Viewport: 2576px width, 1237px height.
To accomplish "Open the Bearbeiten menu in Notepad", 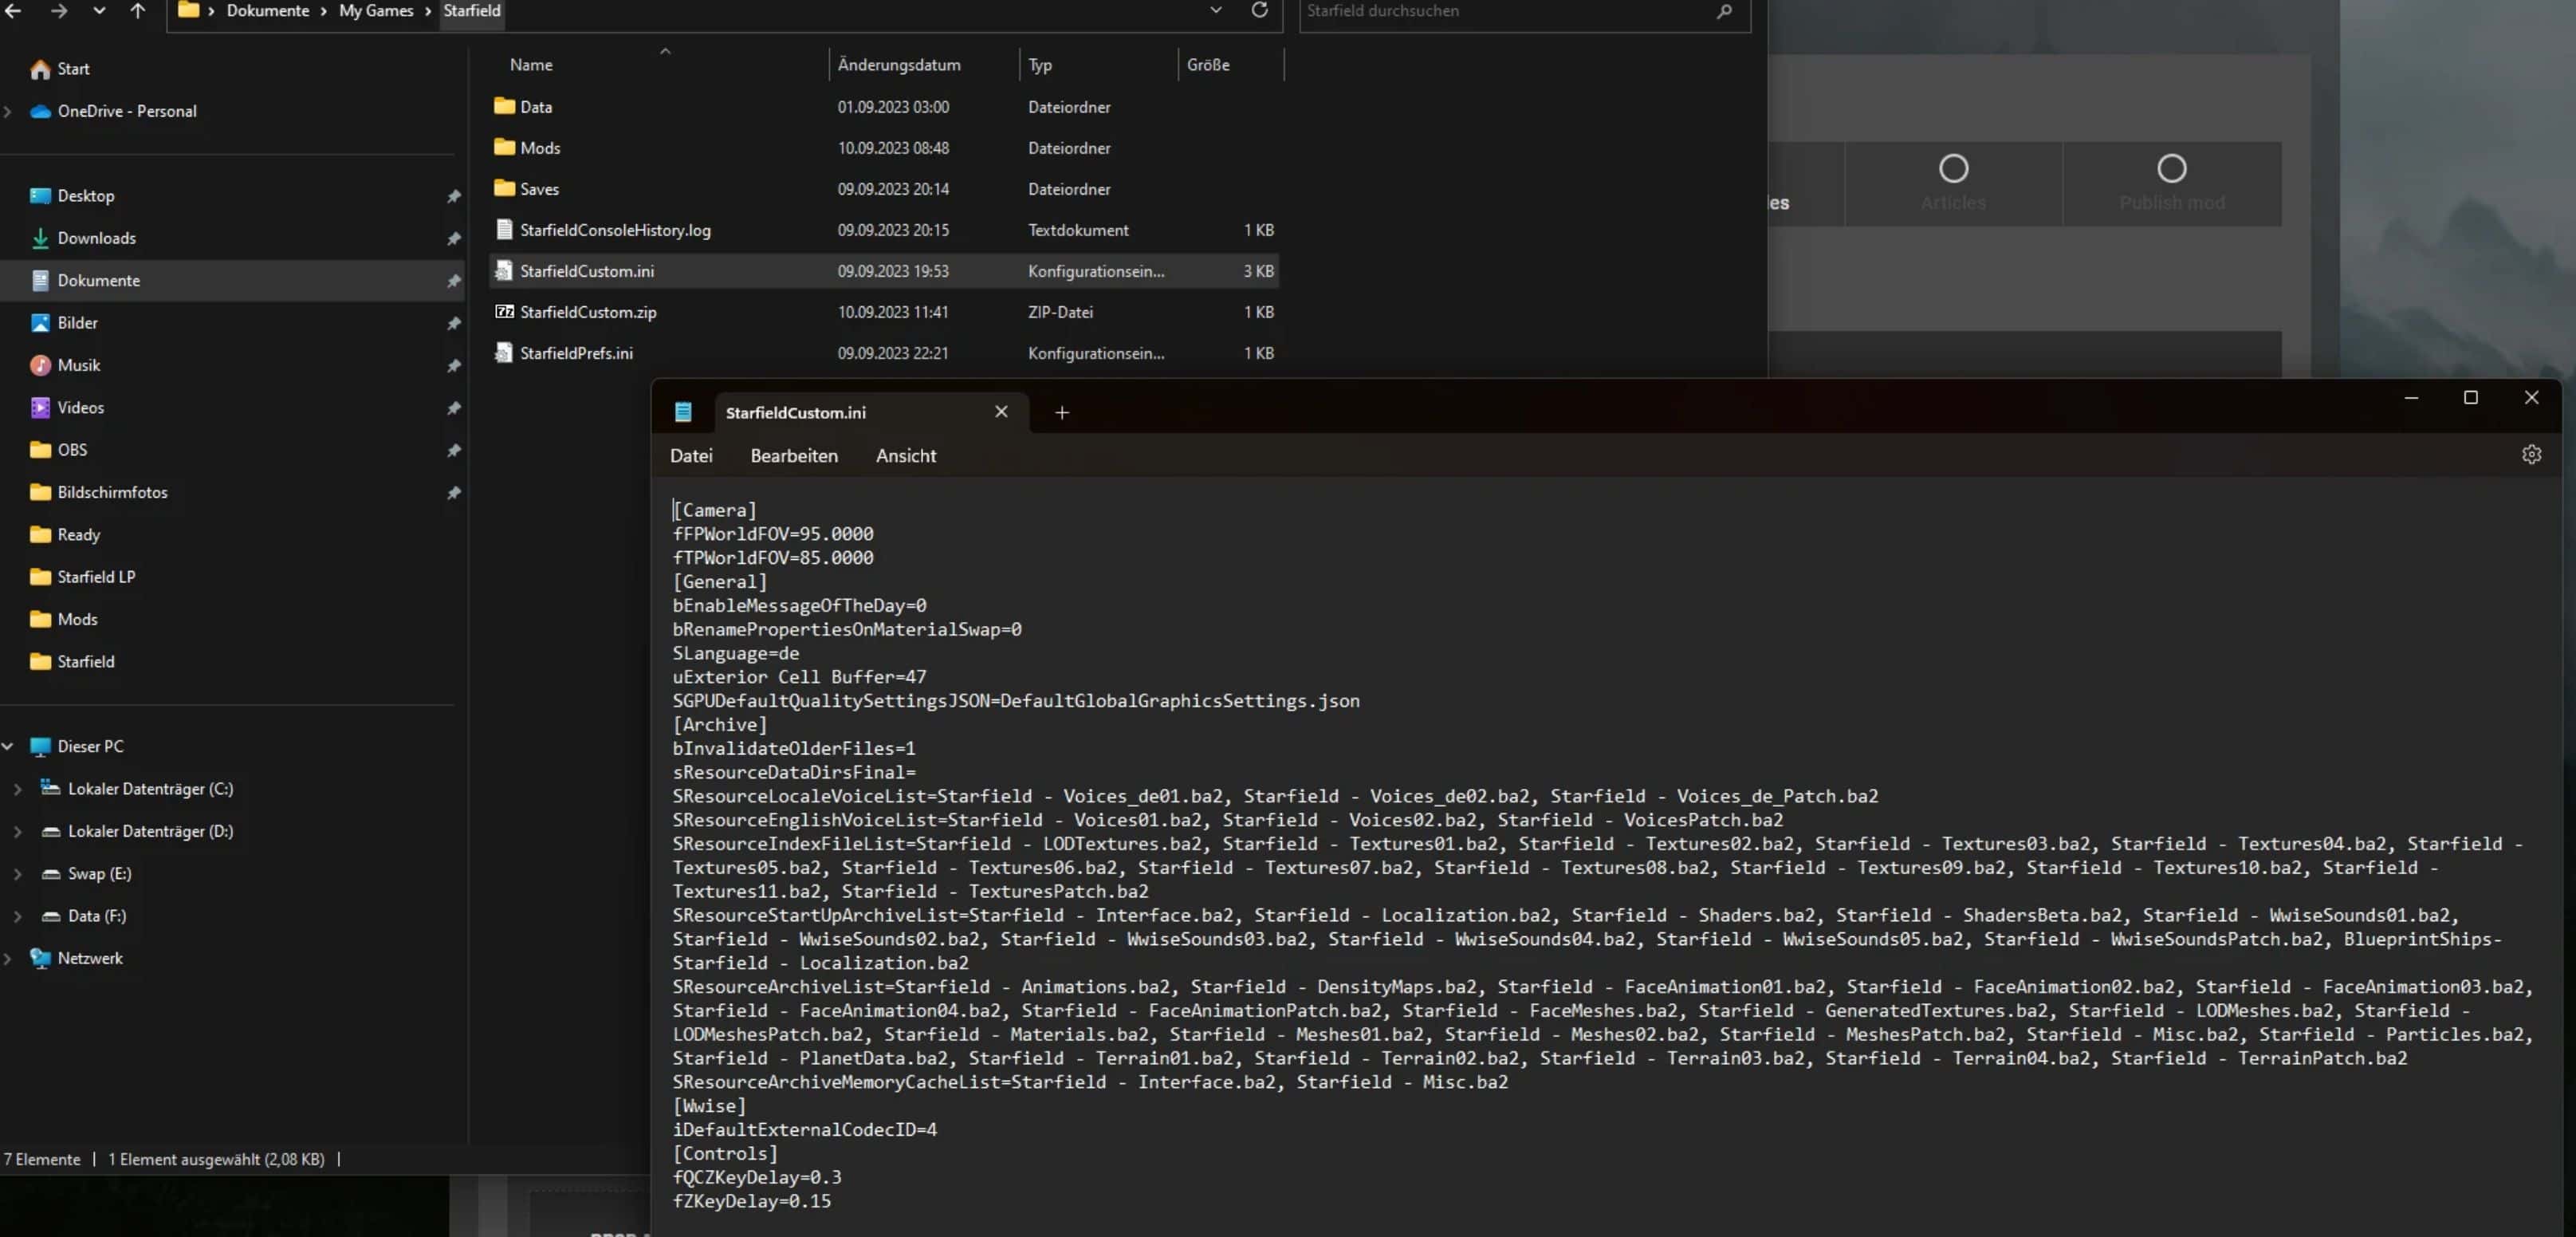I will click(x=793, y=456).
